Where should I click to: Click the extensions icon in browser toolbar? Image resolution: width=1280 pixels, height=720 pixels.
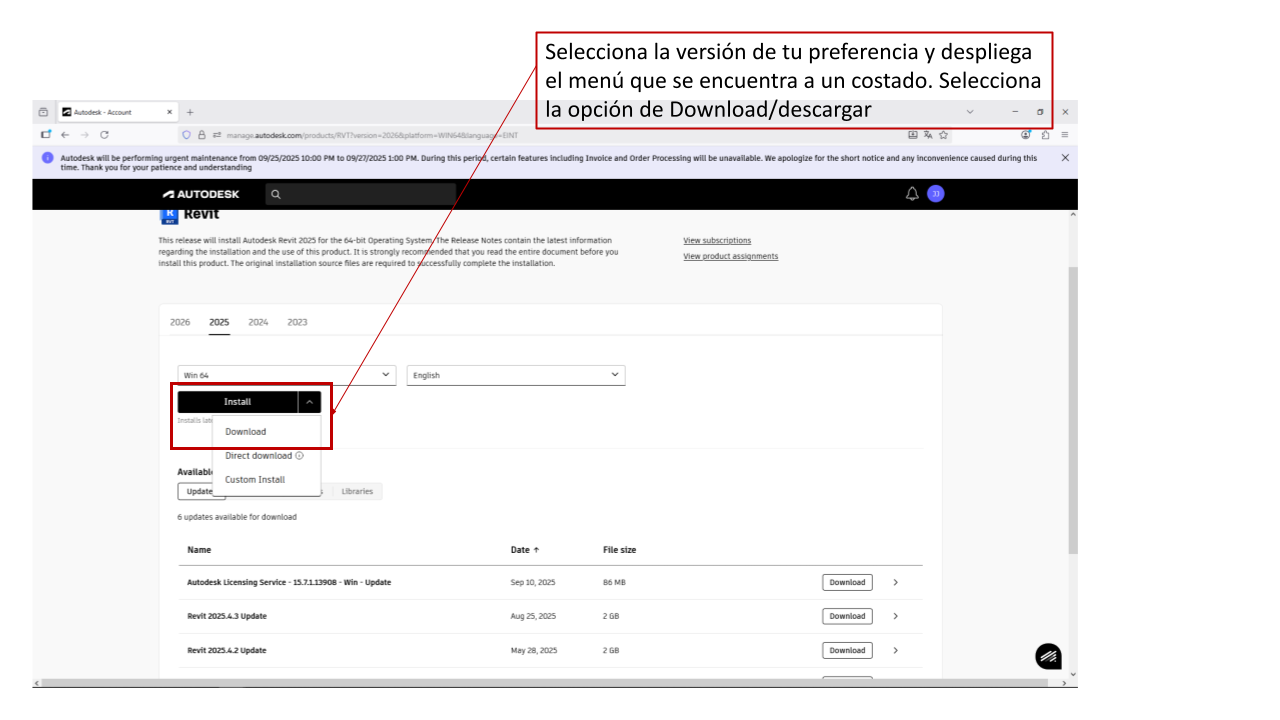[1045, 134]
